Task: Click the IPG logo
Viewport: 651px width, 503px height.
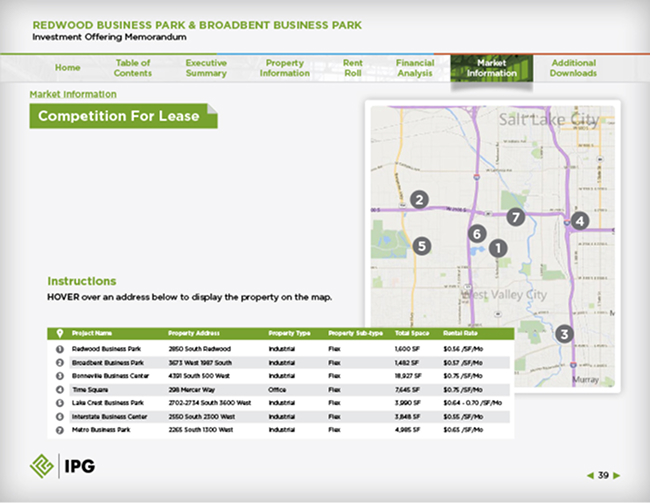Action: [x=63, y=466]
